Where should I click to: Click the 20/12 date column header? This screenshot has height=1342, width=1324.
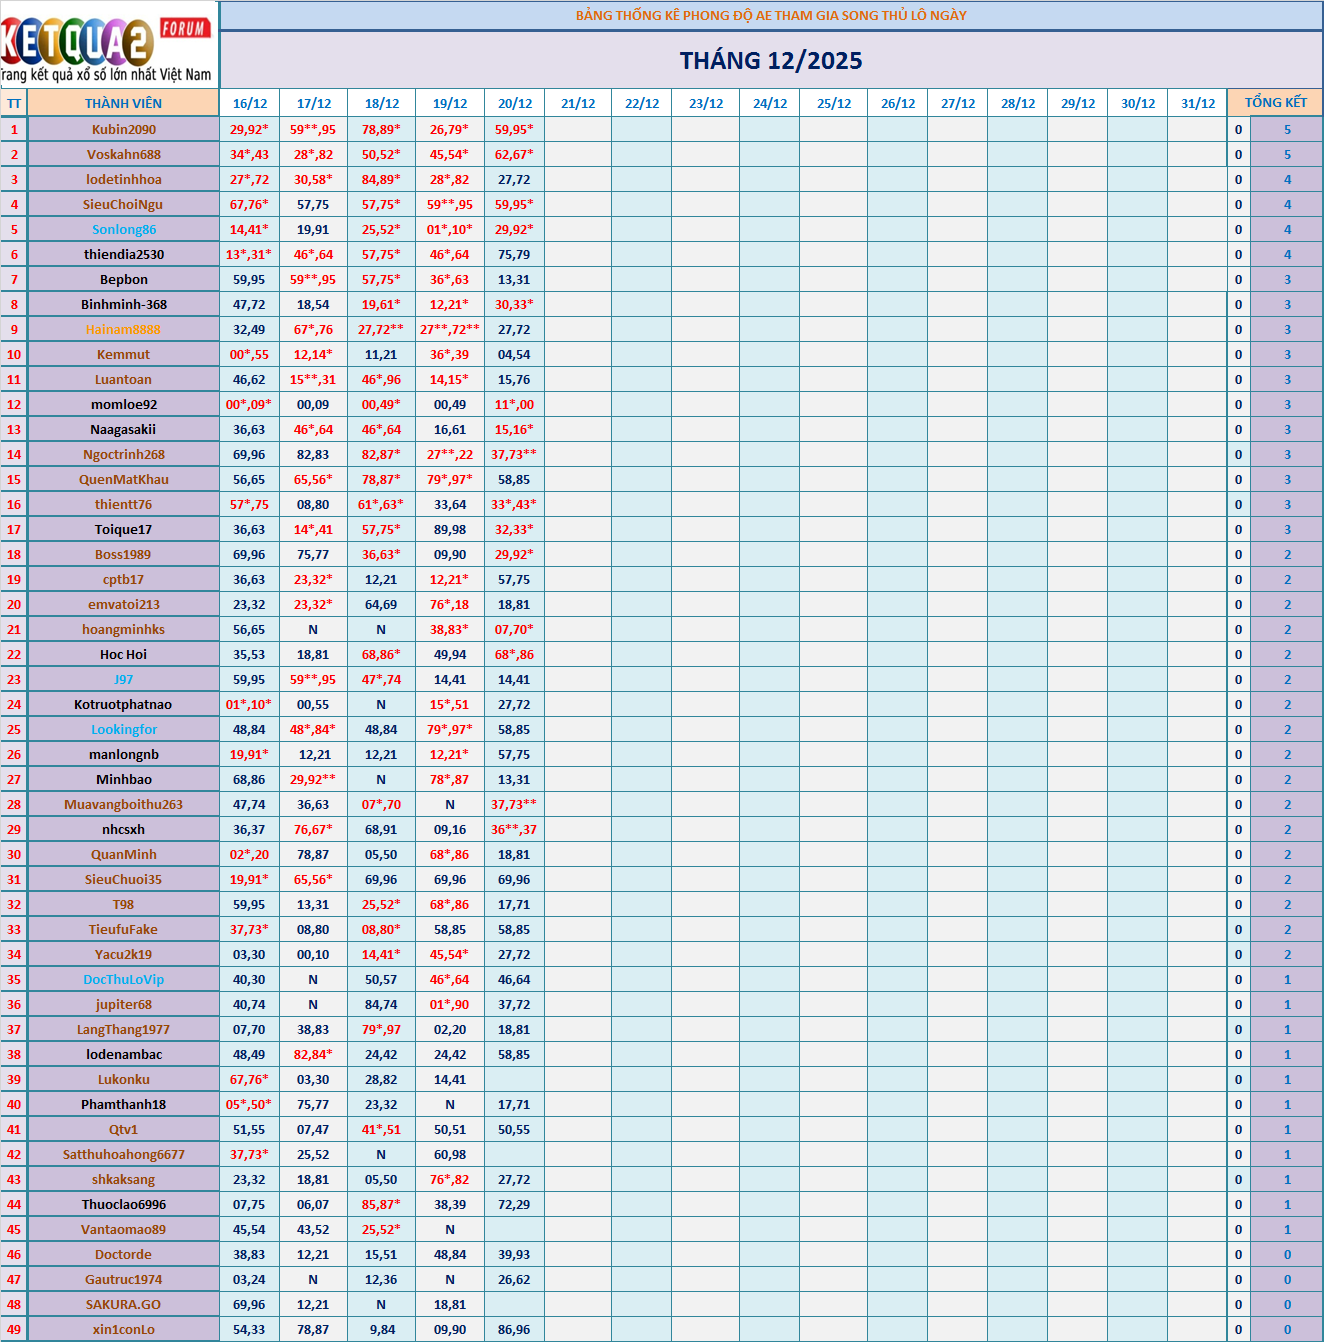(515, 103)
